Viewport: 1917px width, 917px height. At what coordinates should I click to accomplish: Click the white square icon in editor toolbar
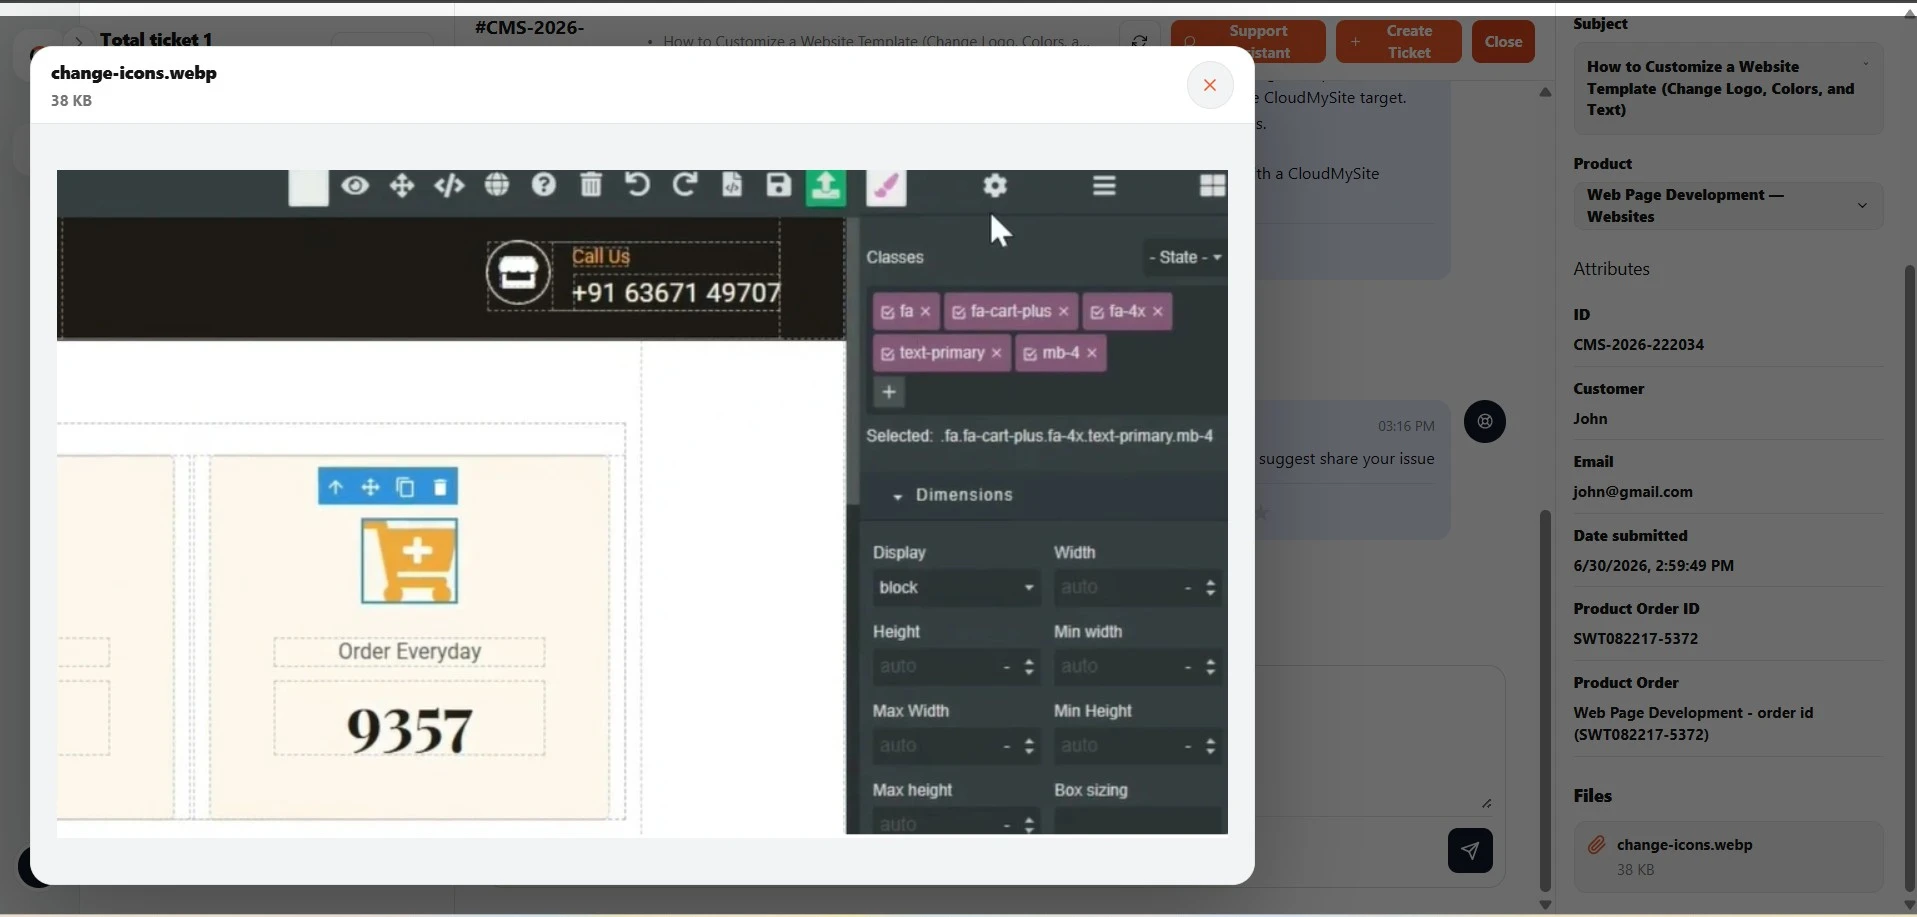click(x=308, y=188)
